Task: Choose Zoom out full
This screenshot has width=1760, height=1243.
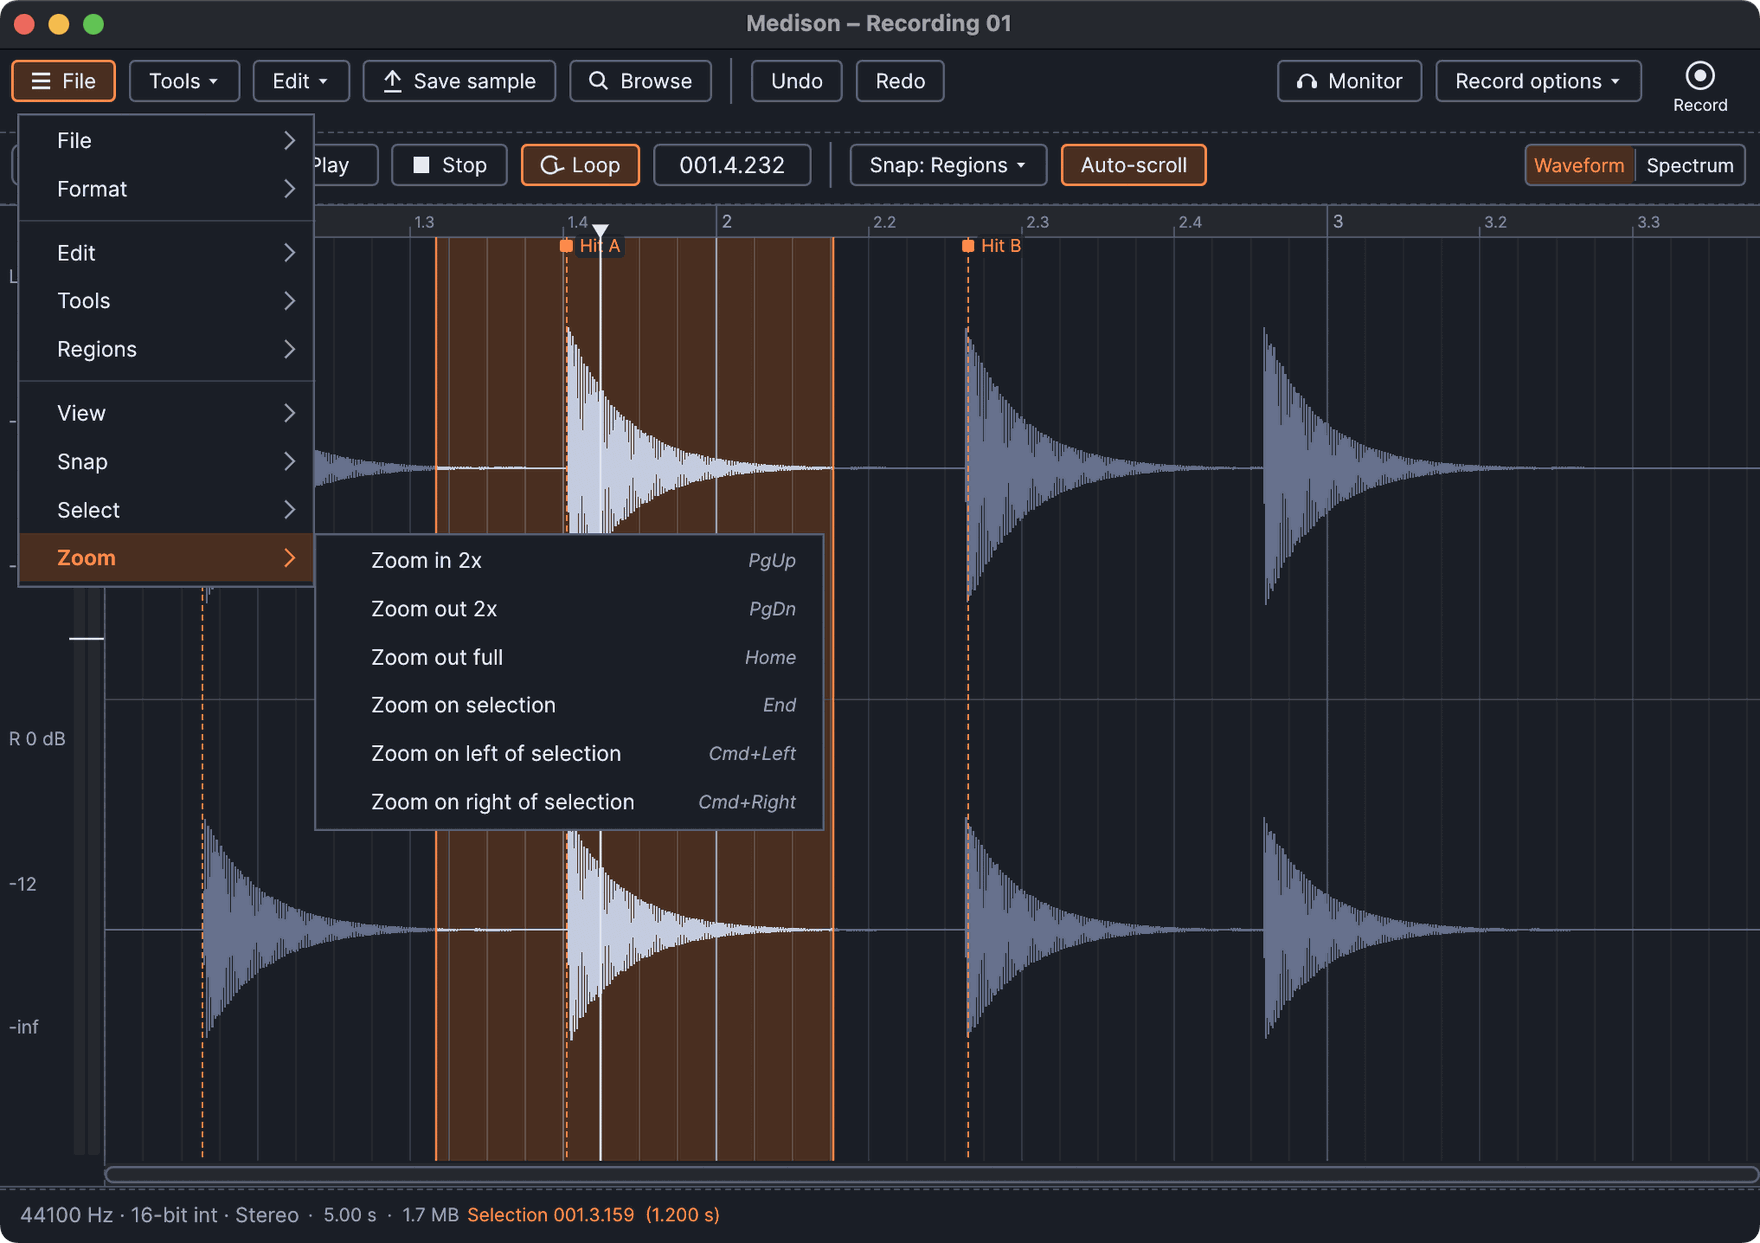Action: 569,657
